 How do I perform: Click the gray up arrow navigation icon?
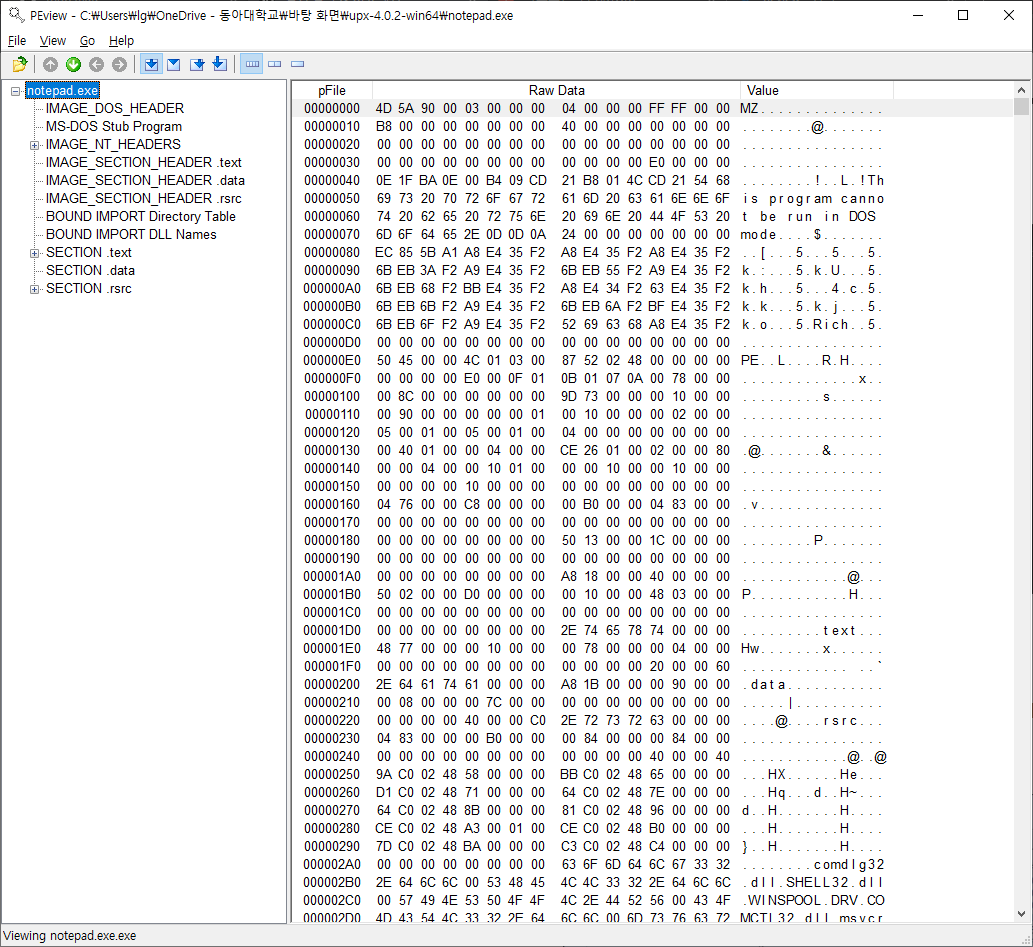[51, 64]
